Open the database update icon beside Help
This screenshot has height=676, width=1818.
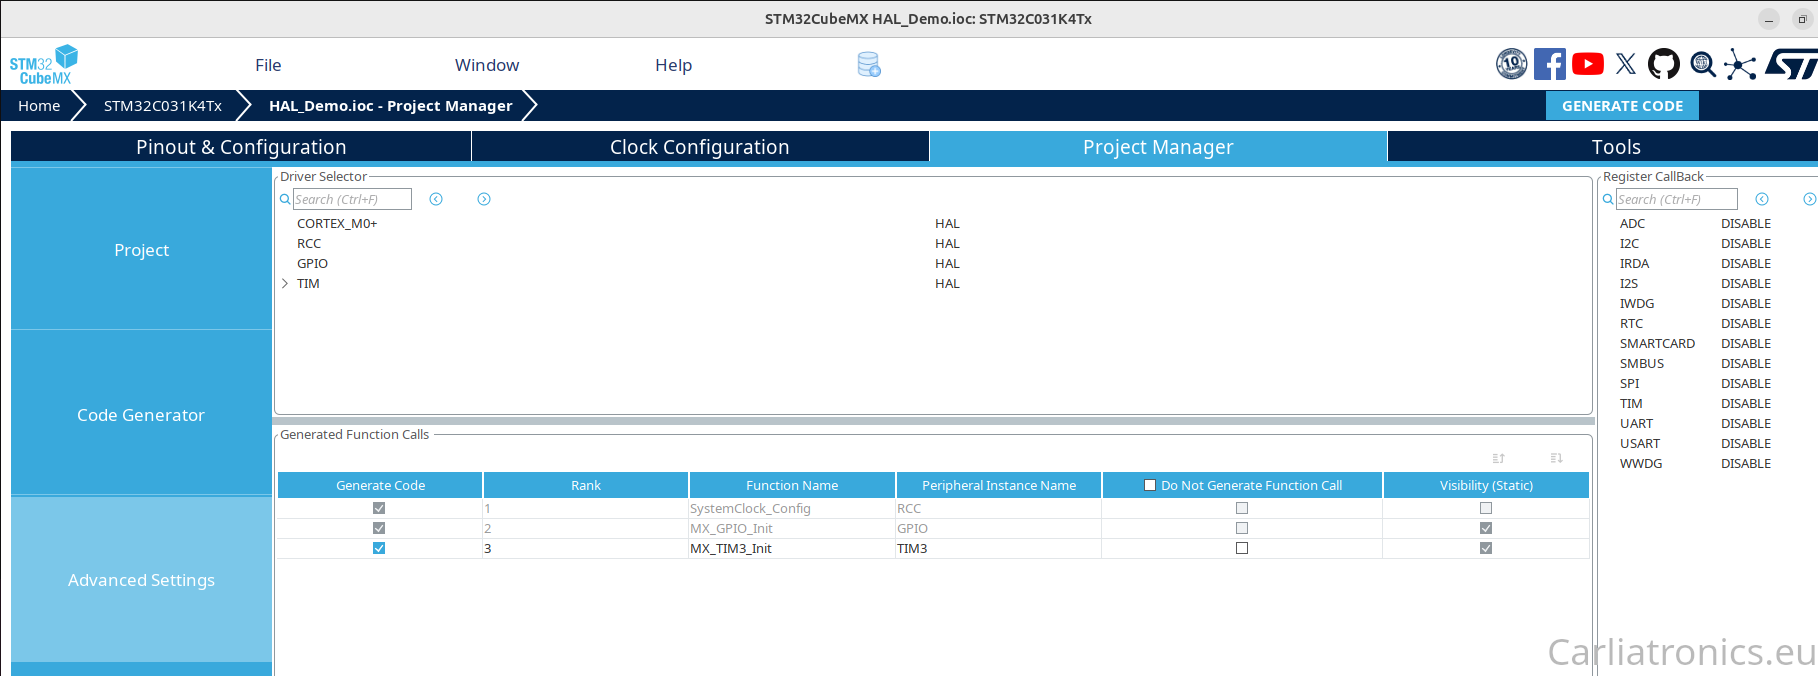pyautogui.click(x=869, y=65)
